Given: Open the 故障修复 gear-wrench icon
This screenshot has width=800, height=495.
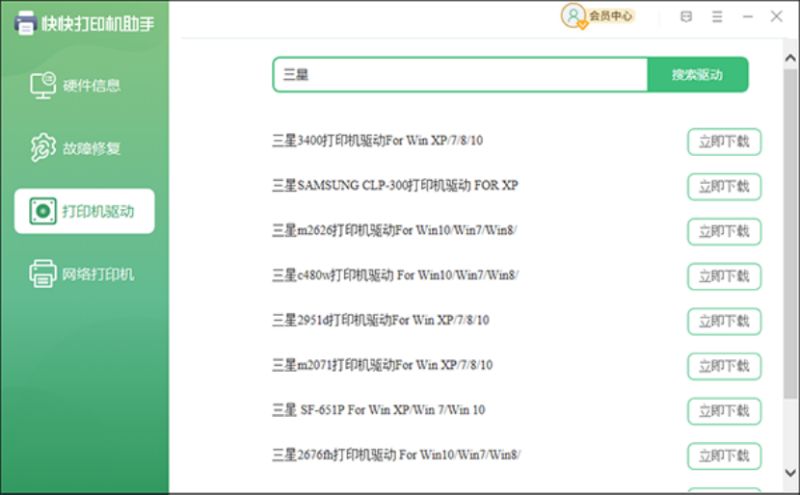Looking at the screenshot, I should (43, 148).
